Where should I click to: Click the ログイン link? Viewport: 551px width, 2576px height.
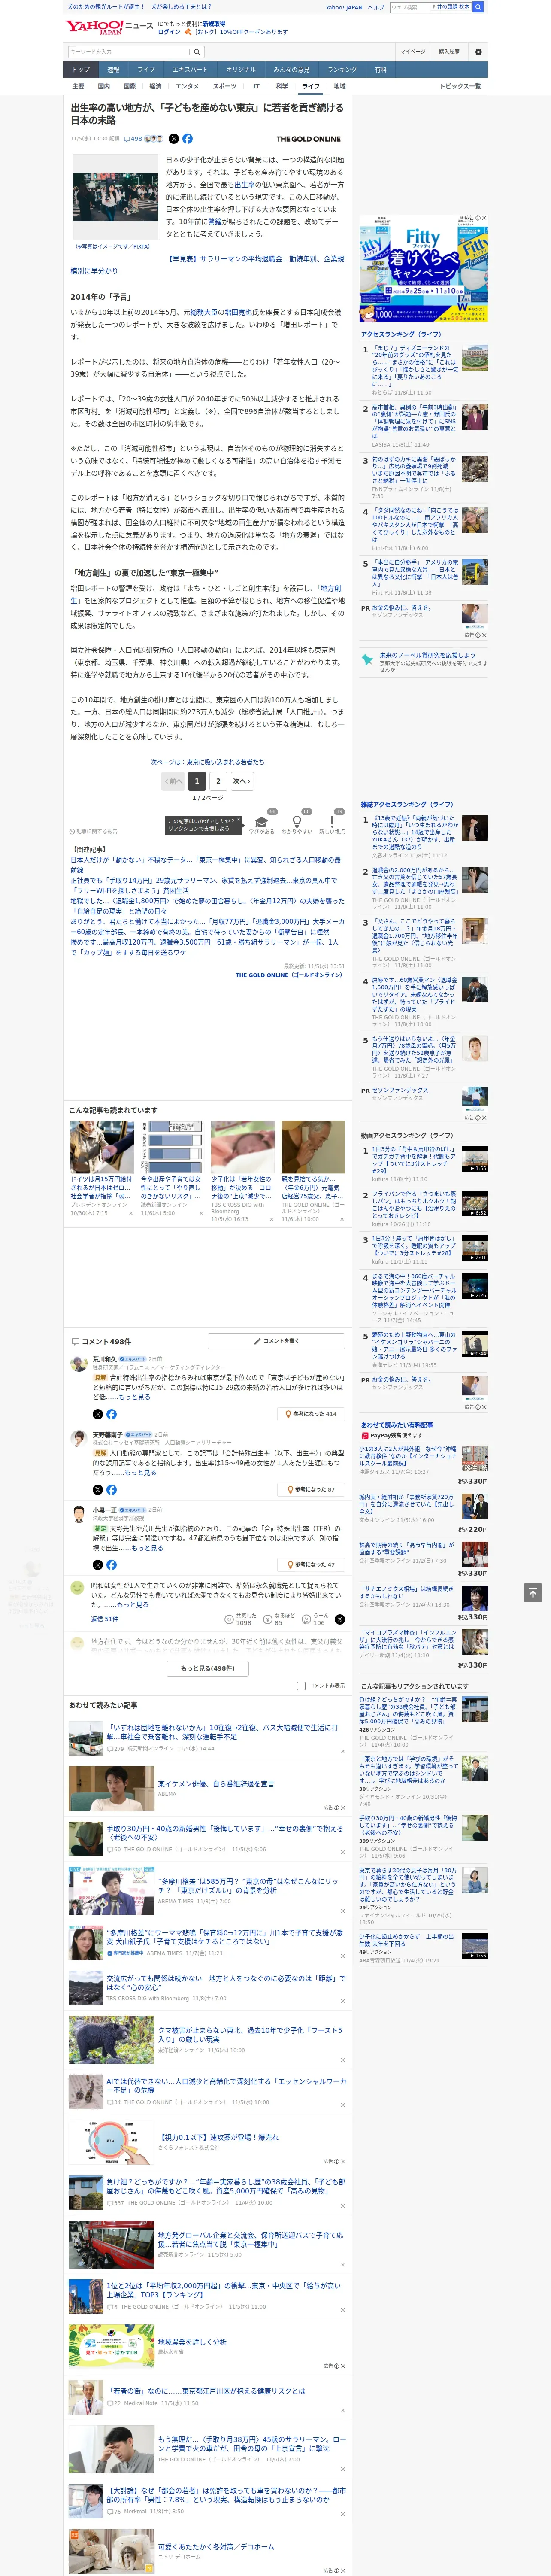pos(169,32)
